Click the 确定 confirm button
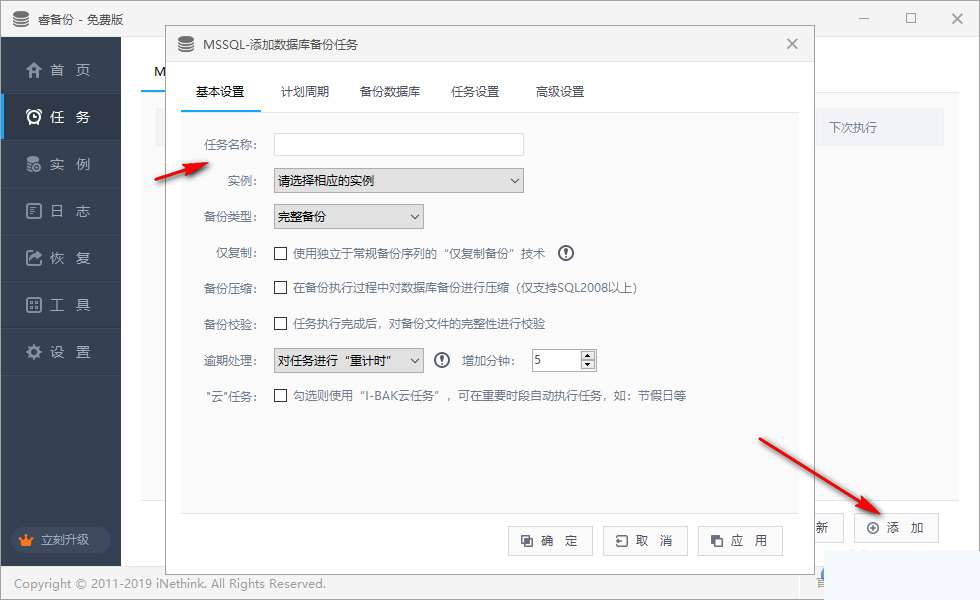The width and height of the screenshot is (980, 600). click(550, 541)
